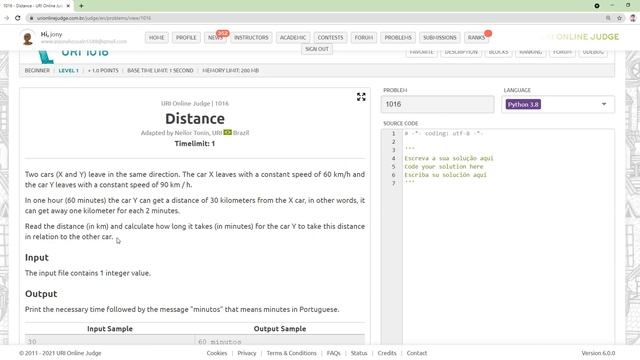Open the Cookies footer link
This screenshot has width=640, height=360.
tap(217, 353)
